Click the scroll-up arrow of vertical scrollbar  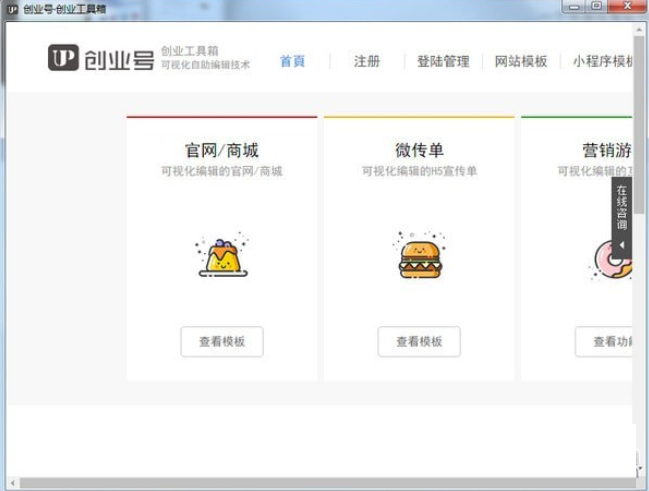pos(639,29)
